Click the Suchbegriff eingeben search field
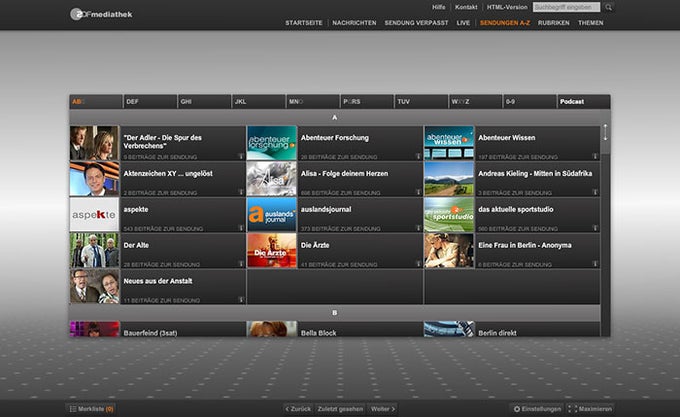Image resolution: width=680 pixels, height=417 pixels. tap(566, 7)
